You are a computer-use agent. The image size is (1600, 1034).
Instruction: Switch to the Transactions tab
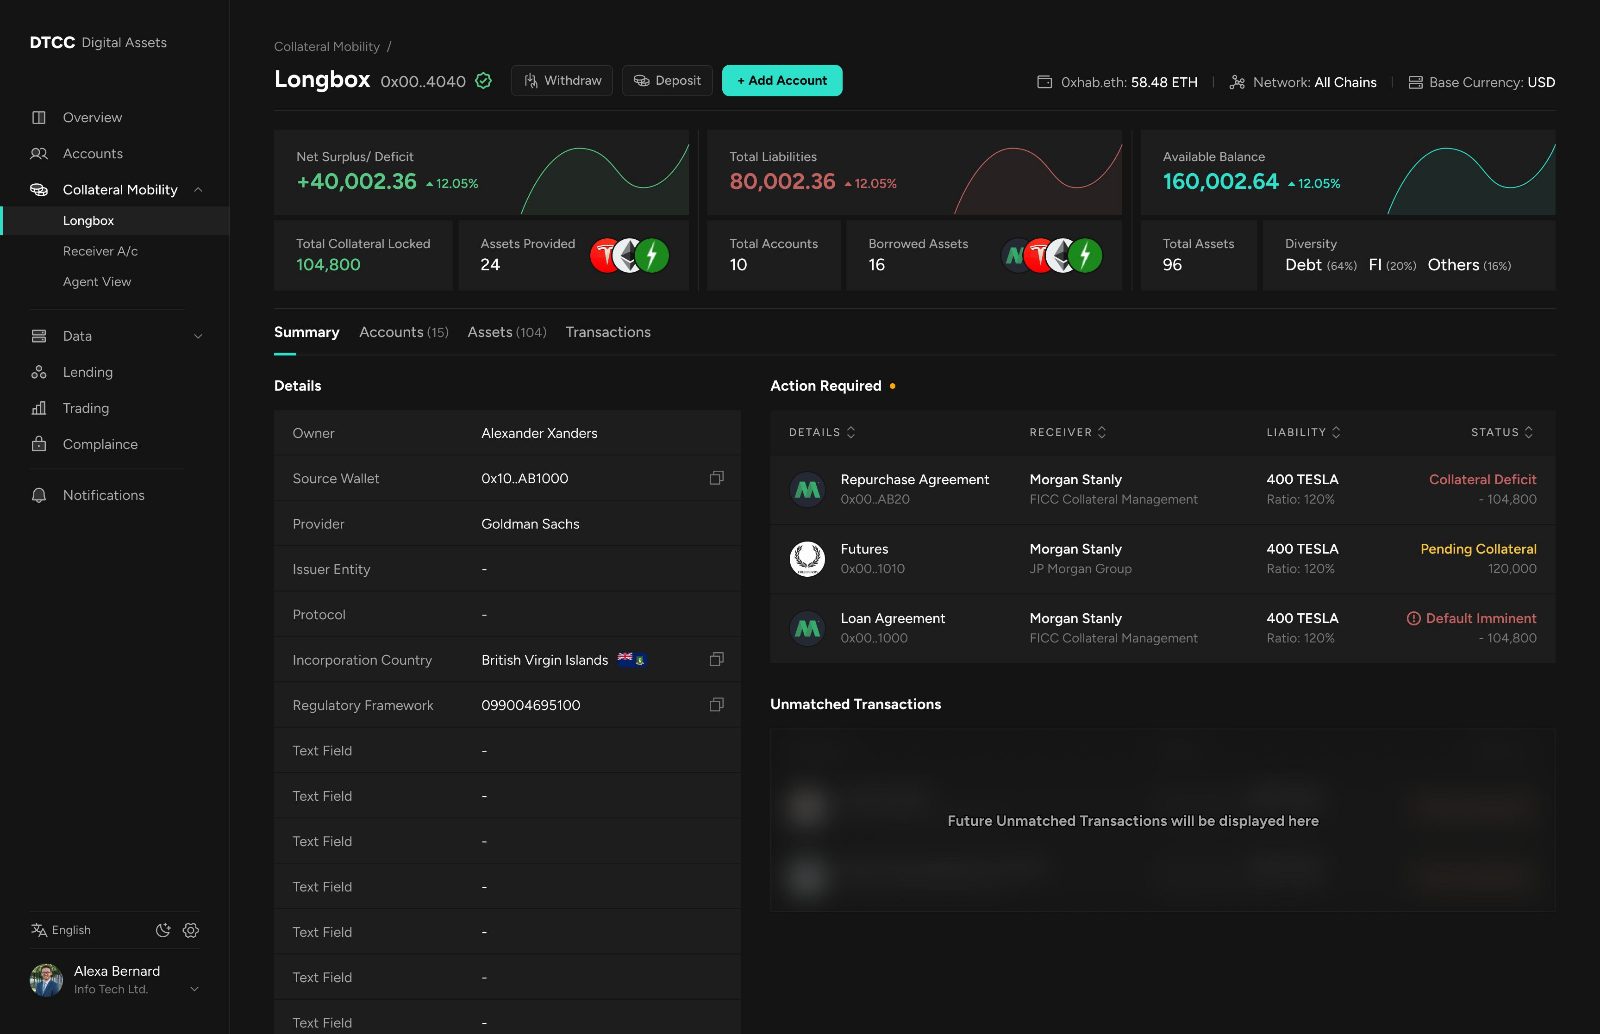tap(608, 332)
